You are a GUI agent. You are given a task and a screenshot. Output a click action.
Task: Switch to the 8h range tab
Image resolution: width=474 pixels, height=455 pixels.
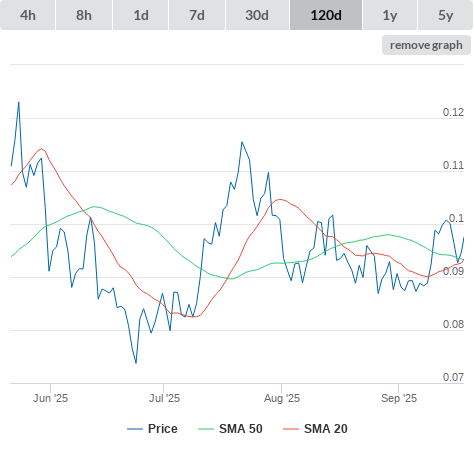[x=84, y=15]
